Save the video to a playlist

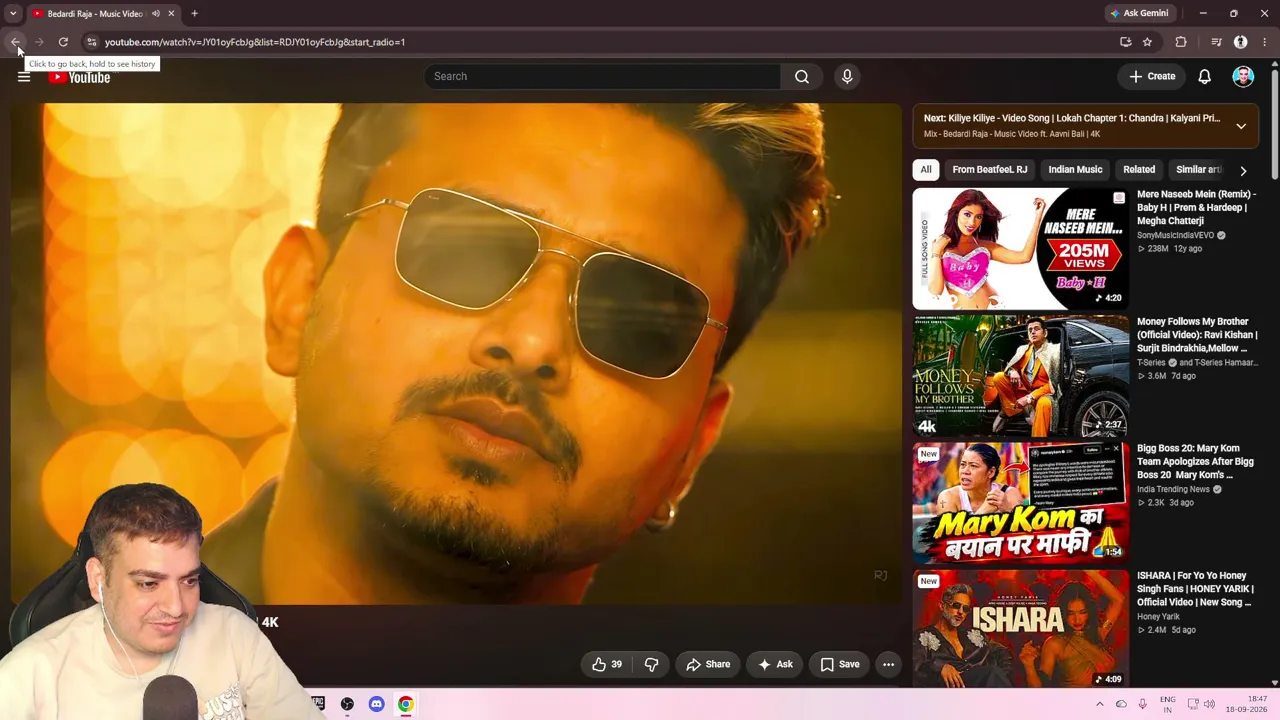coord(840,664)
